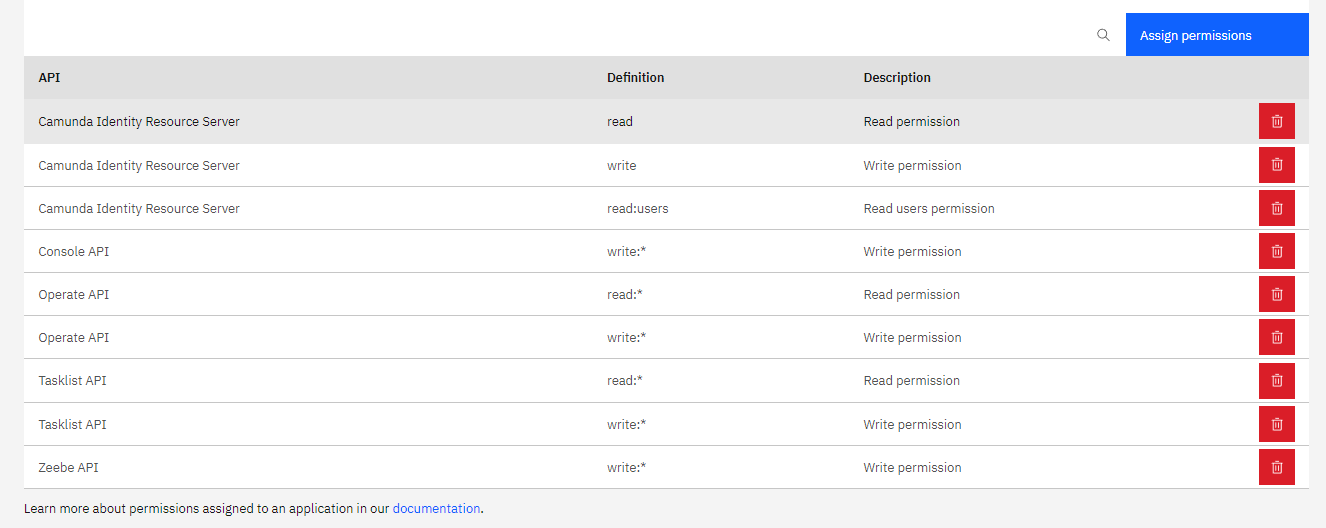The height and width of the screenshot is (528, 1326).
Task: Select the Tasklist API write:* row
Action: (x=666, y=424)
